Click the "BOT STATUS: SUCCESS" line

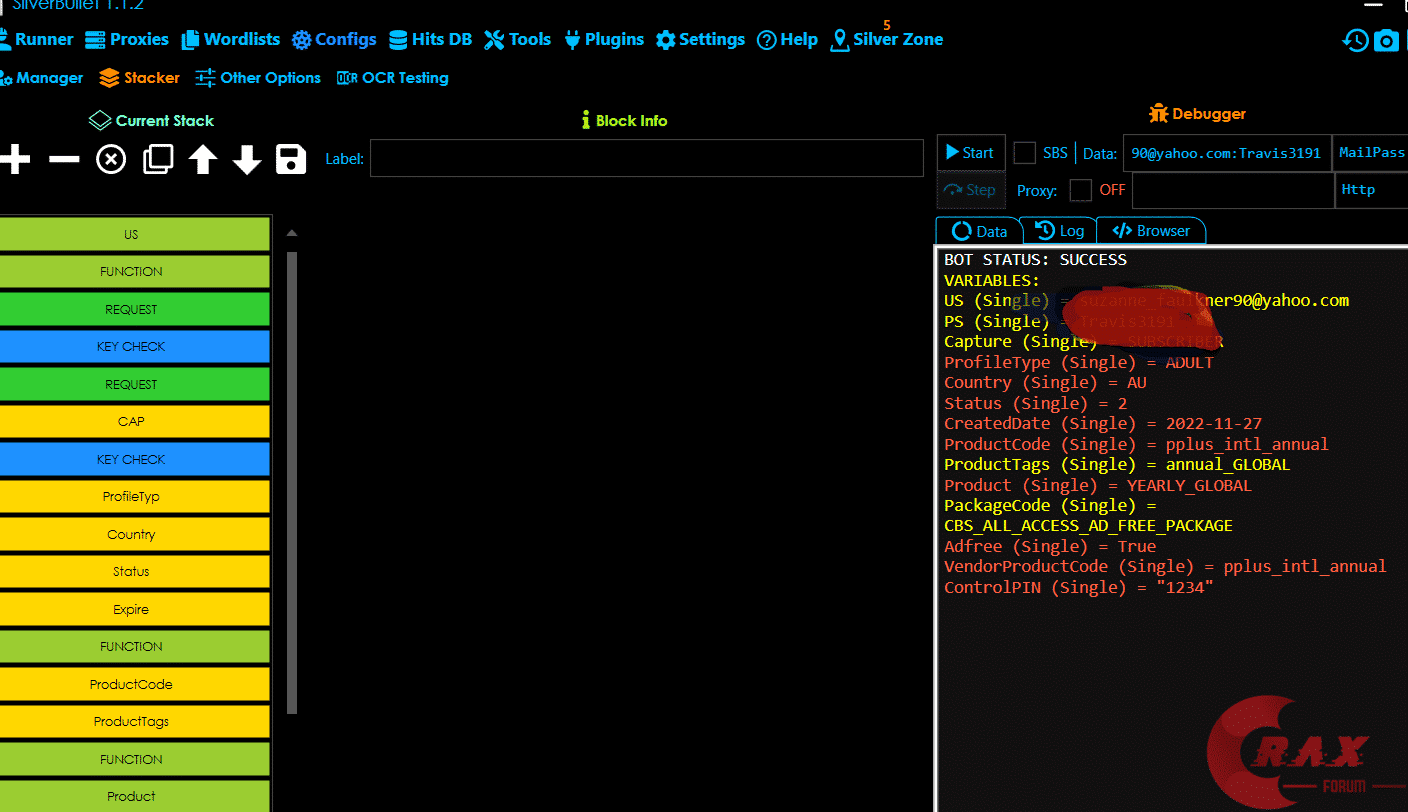1035,260
